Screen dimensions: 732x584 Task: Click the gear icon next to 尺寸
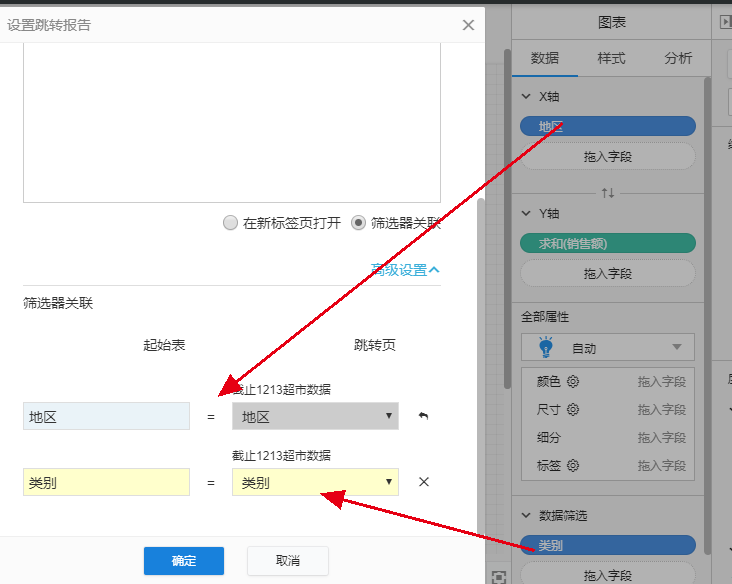(573, 409)
